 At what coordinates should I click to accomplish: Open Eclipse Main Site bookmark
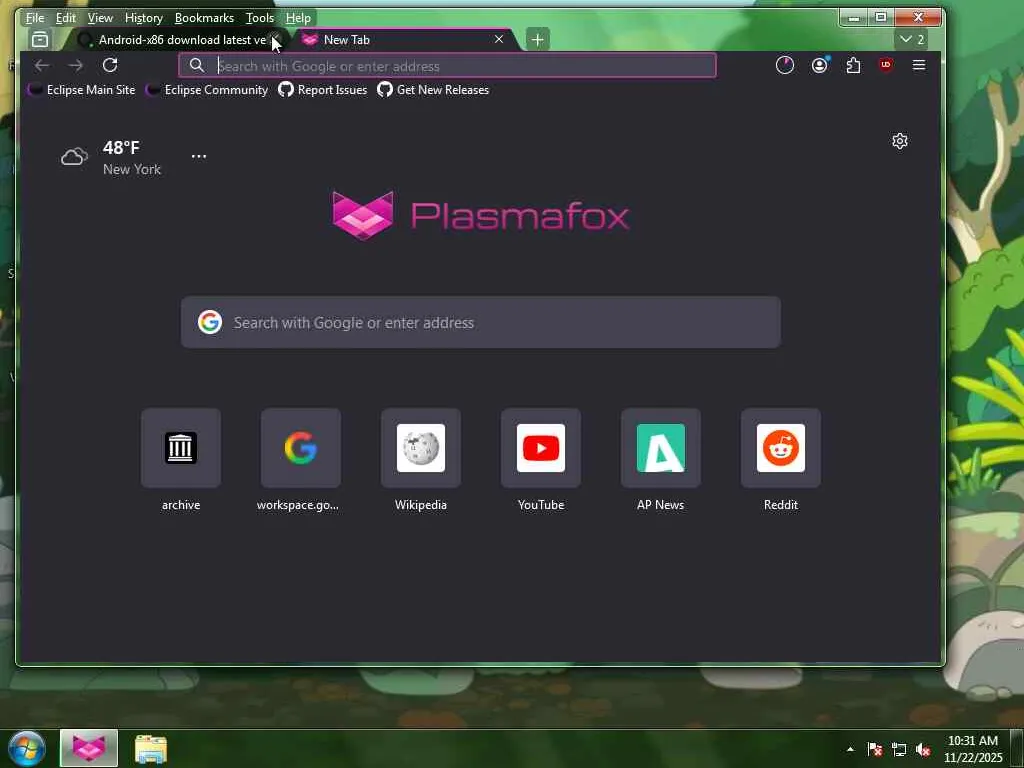click(x=82, y=90)
